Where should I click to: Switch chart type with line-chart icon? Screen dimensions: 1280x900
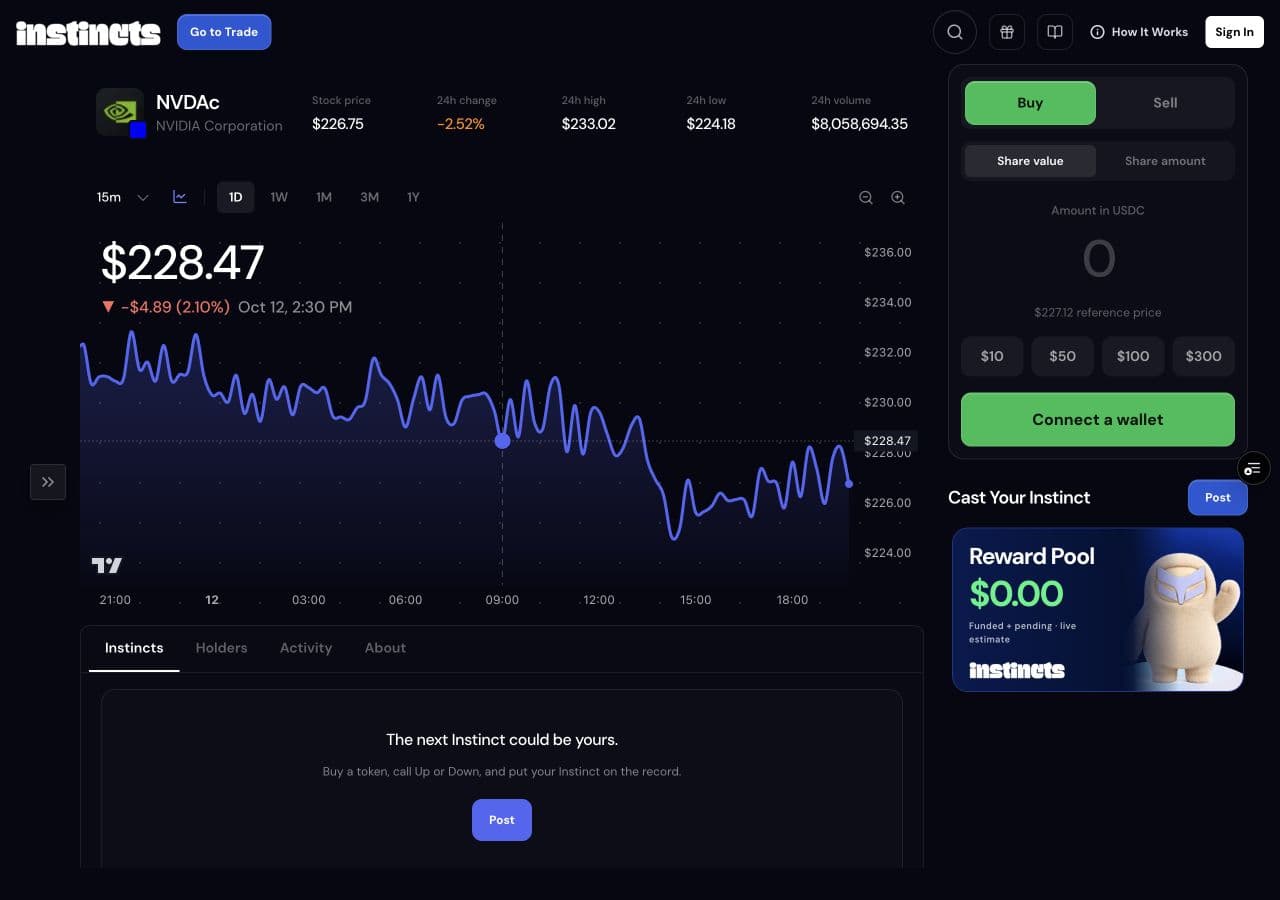(180, 197)
